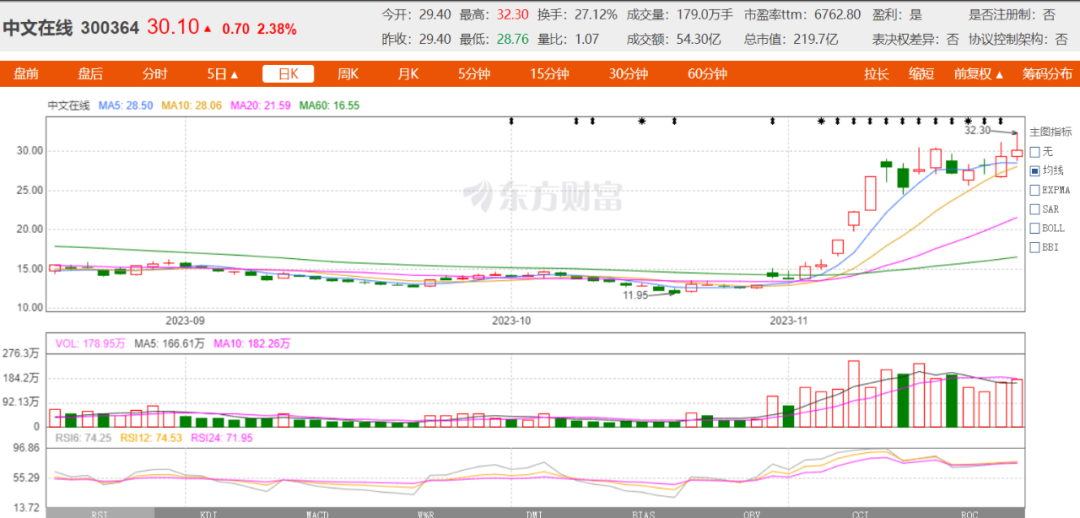Viewport: 1080px width, 518px height.
Task: Select the SAR indicator checkbox
Action: 1034,209
